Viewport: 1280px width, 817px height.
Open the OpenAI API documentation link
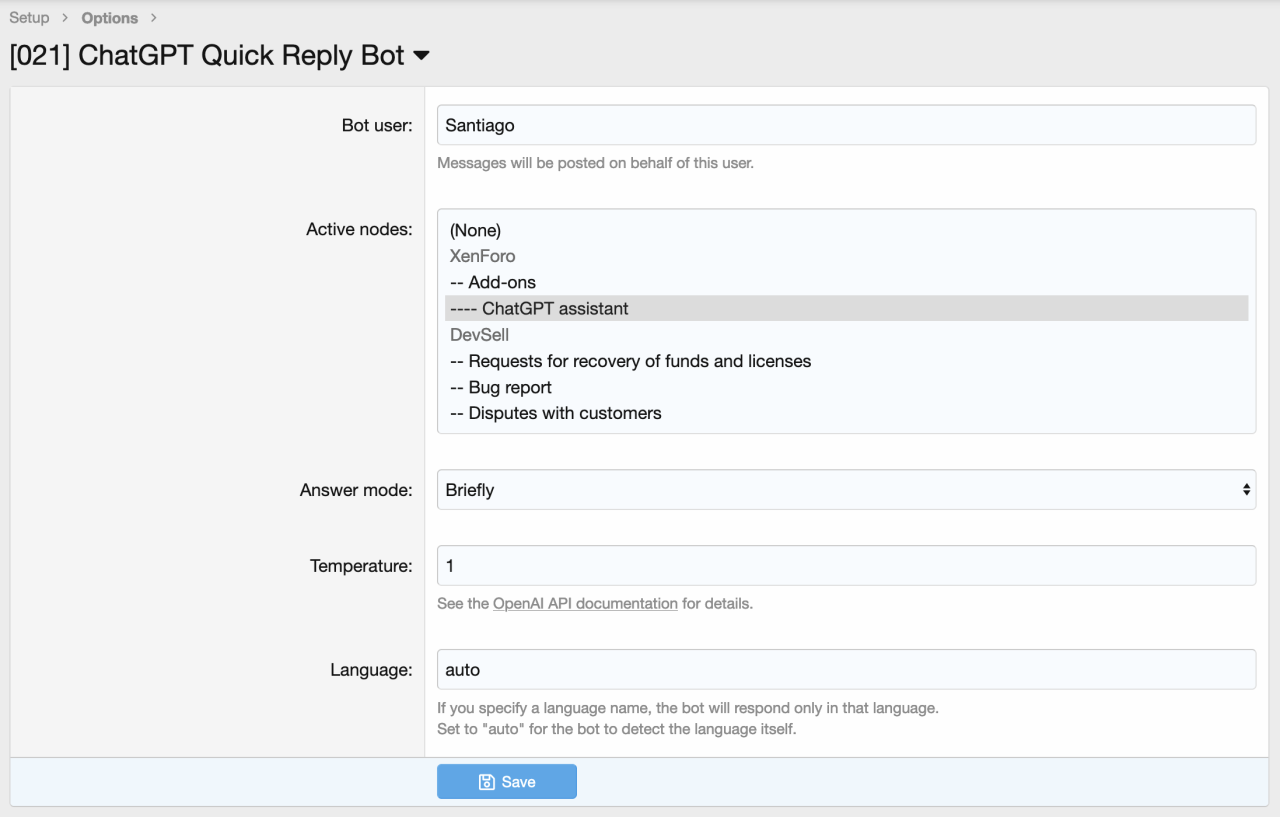click(584, 603)
